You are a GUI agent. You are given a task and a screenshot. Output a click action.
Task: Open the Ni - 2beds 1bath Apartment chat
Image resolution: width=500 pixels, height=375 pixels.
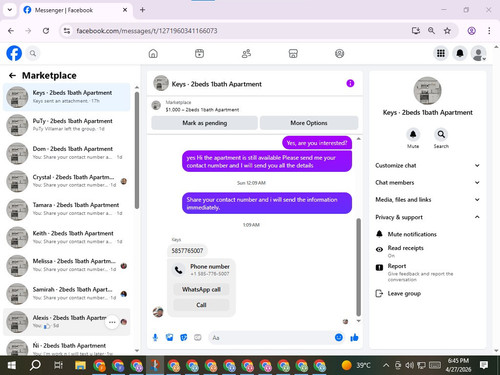click(x=67, y=347)
